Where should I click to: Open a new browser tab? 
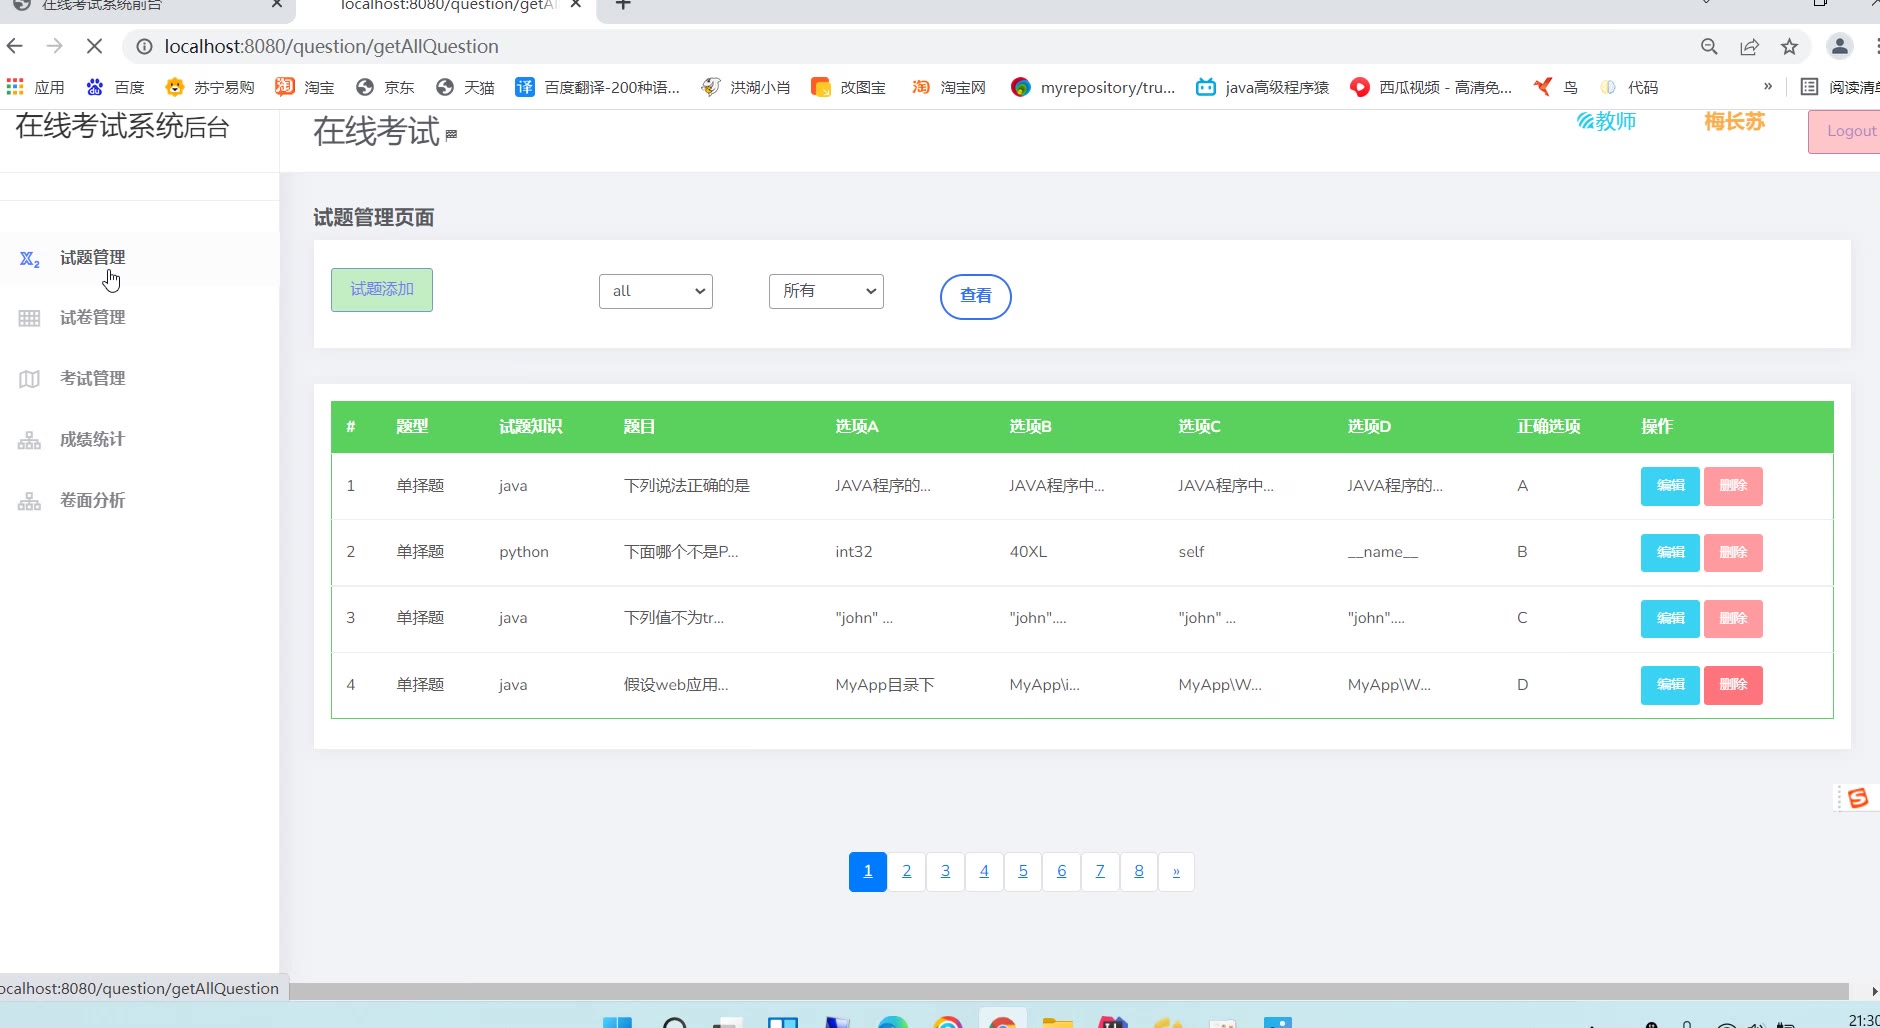623,4
